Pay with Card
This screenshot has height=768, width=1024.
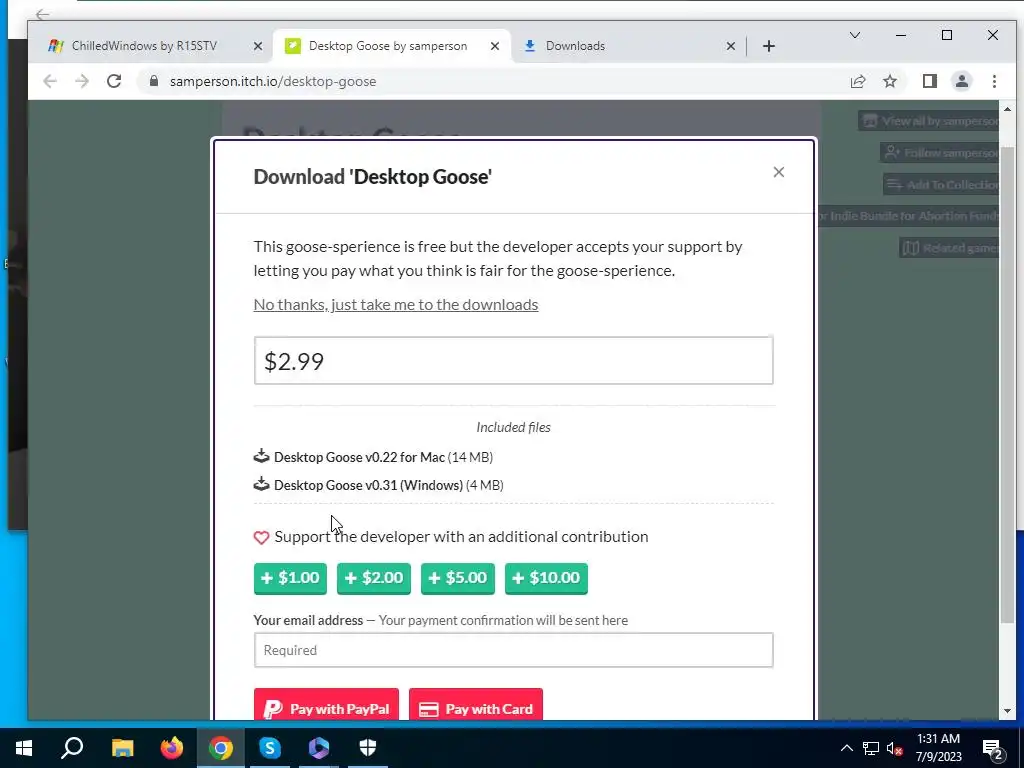pos(475,705)
